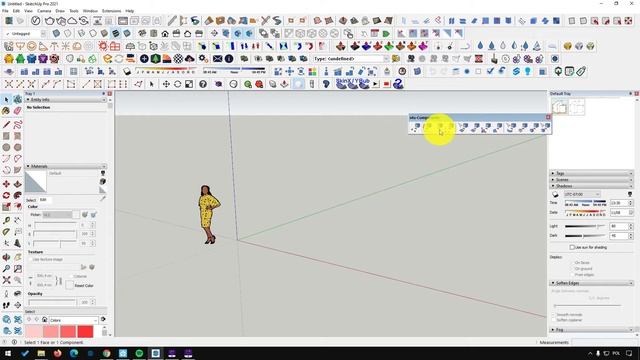Activate the Orbit tool
640x360 pixels.
tap(6, 257)
